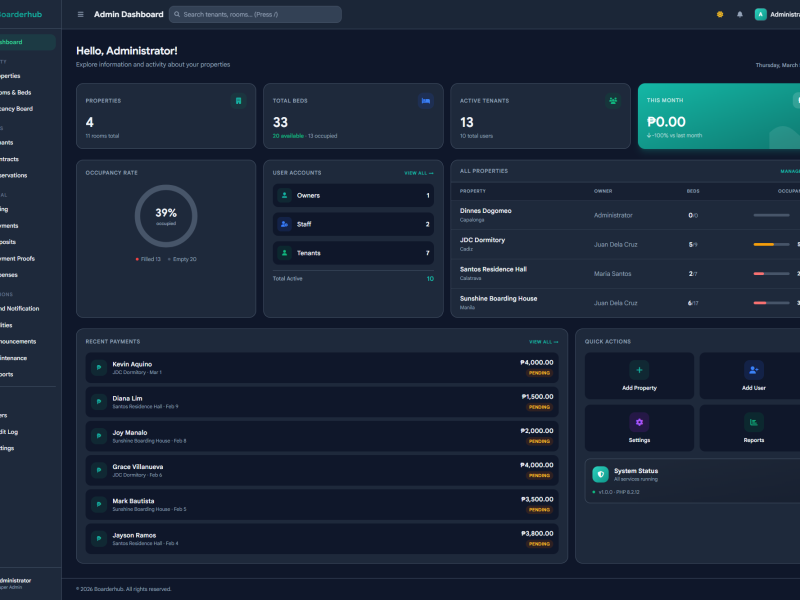Click the Tenants row icon
Image resolution: width=800 pixels, height=600 pixels.
[285, 253]
